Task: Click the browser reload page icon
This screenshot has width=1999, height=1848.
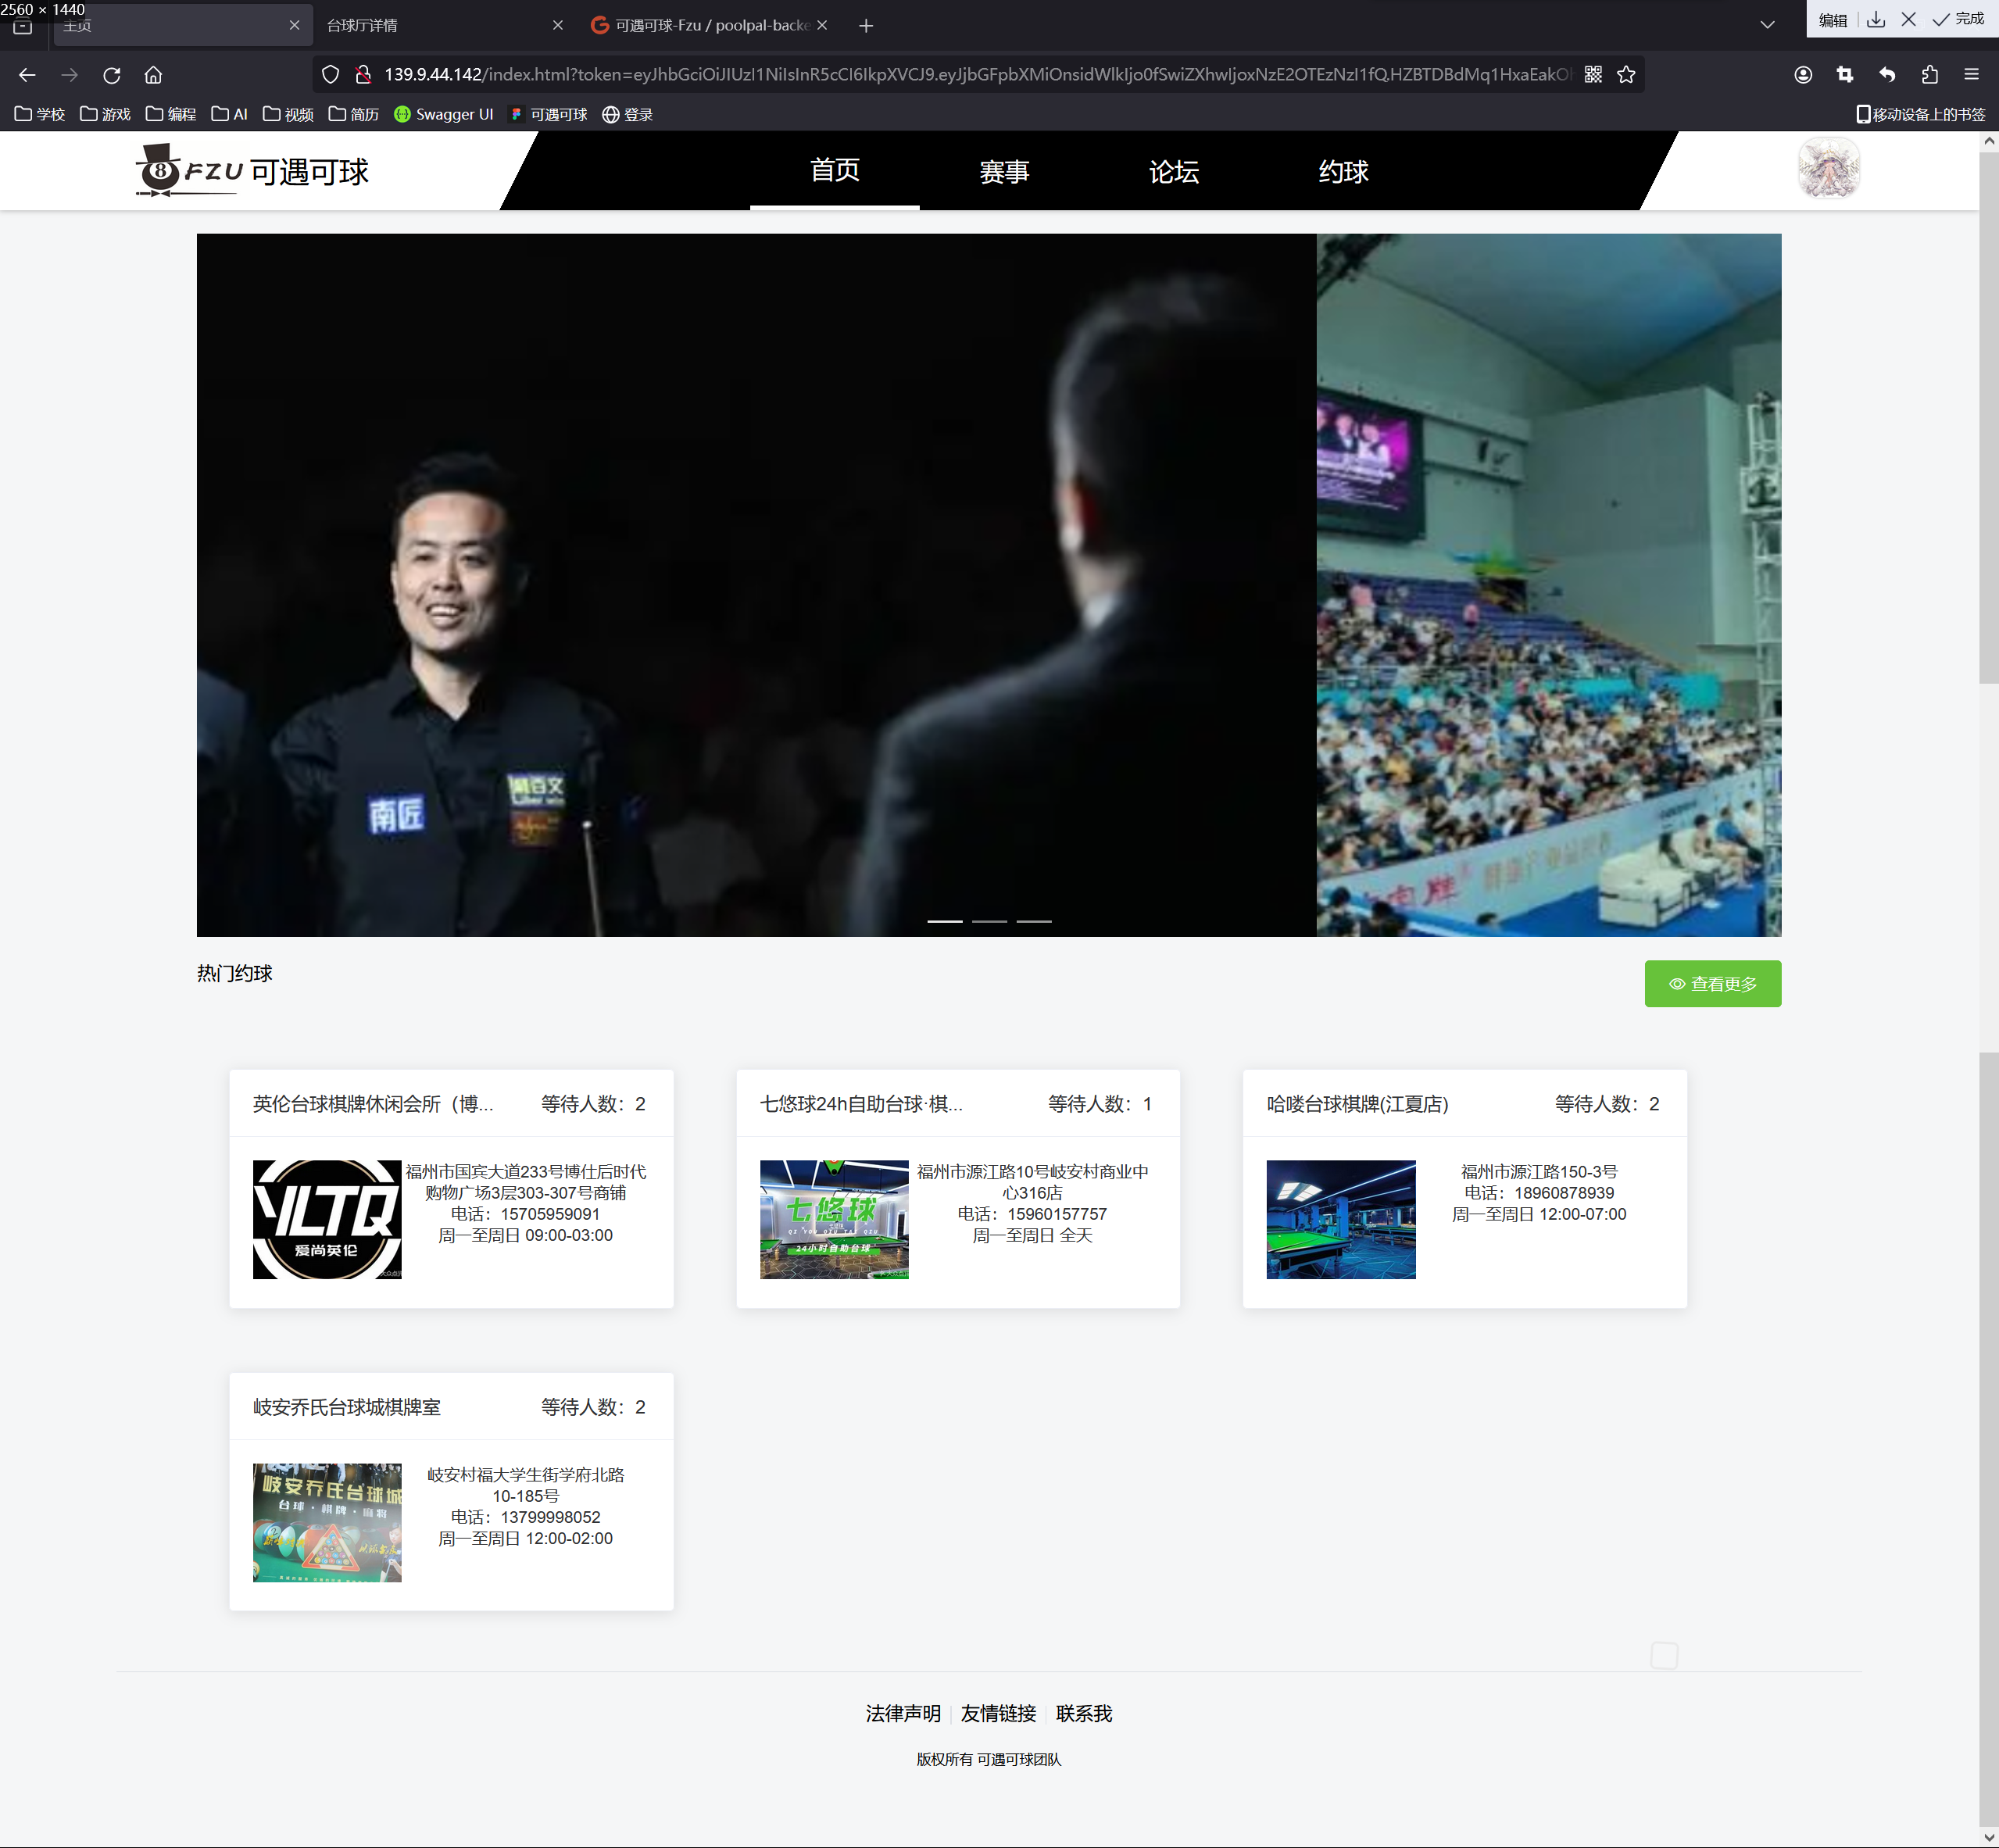Action: [111, 75]
